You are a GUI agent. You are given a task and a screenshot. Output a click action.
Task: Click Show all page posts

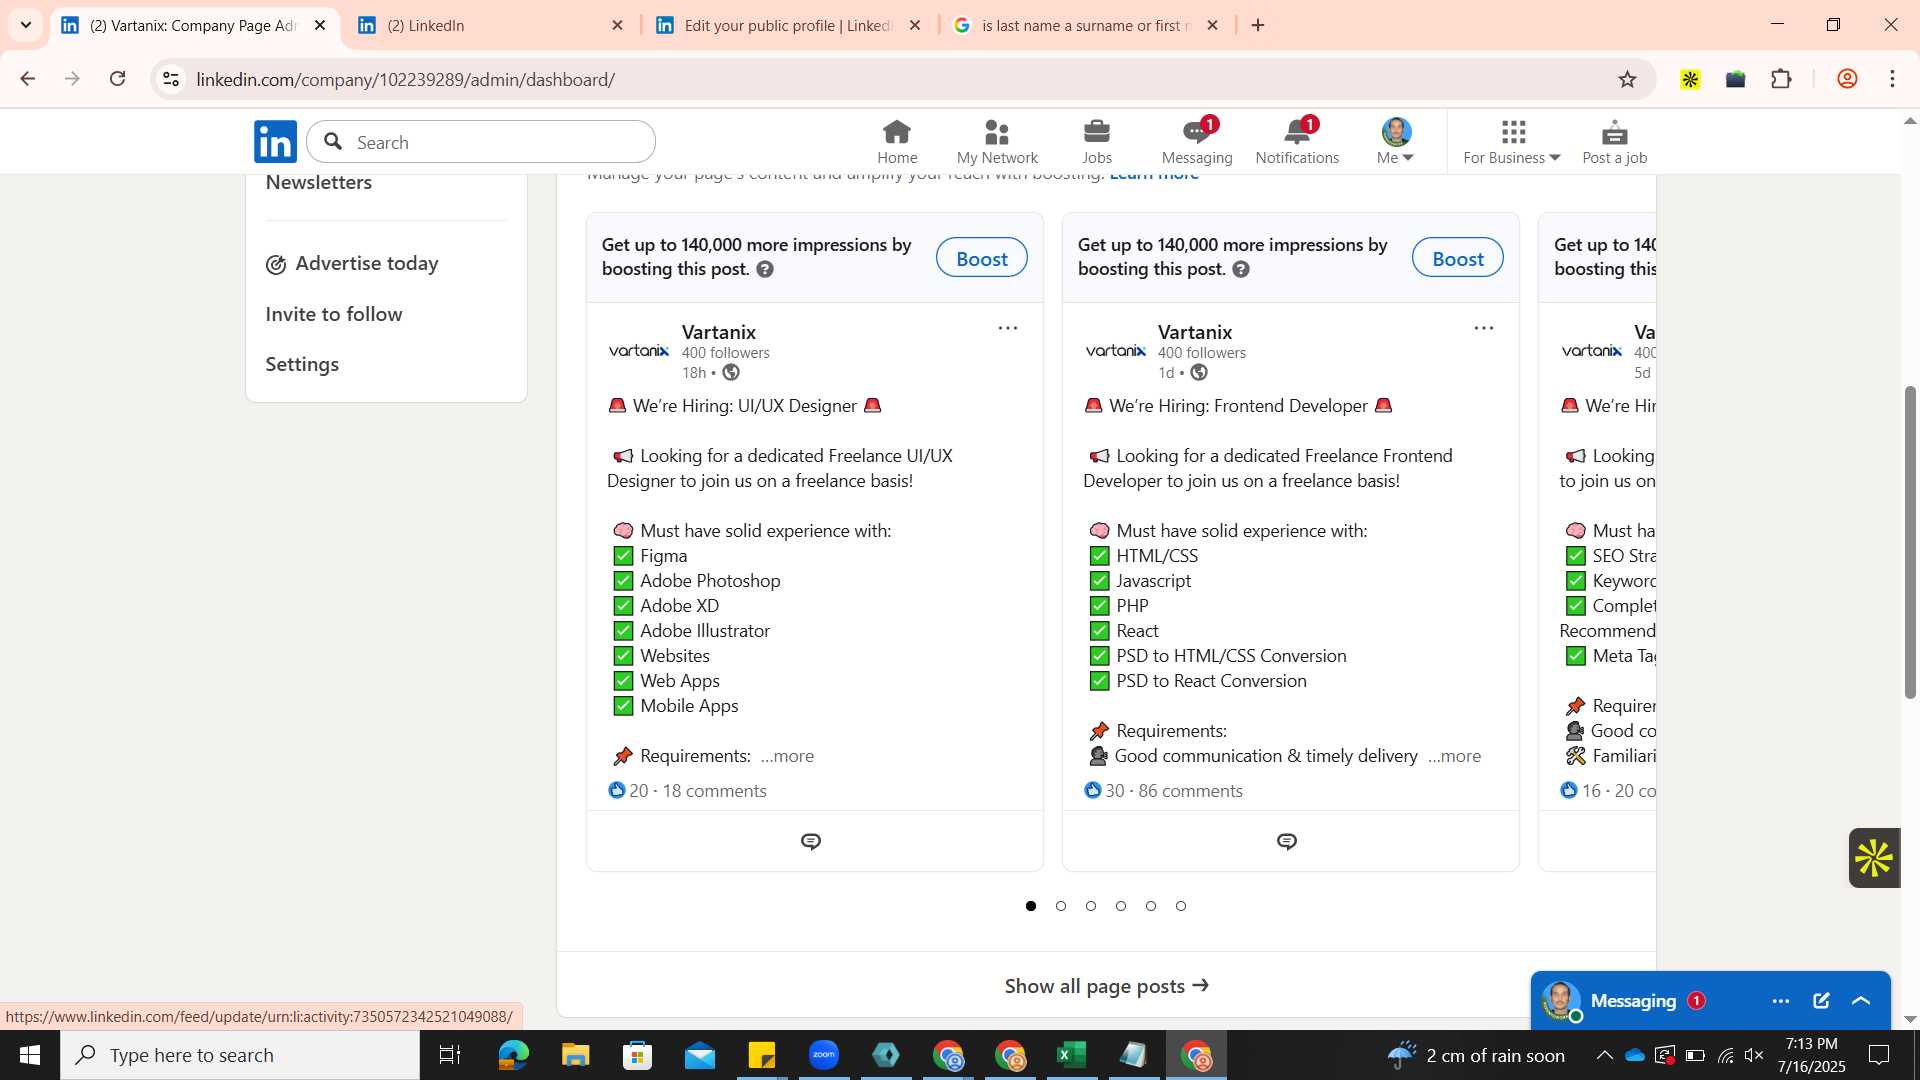(x=1106, y=986)
